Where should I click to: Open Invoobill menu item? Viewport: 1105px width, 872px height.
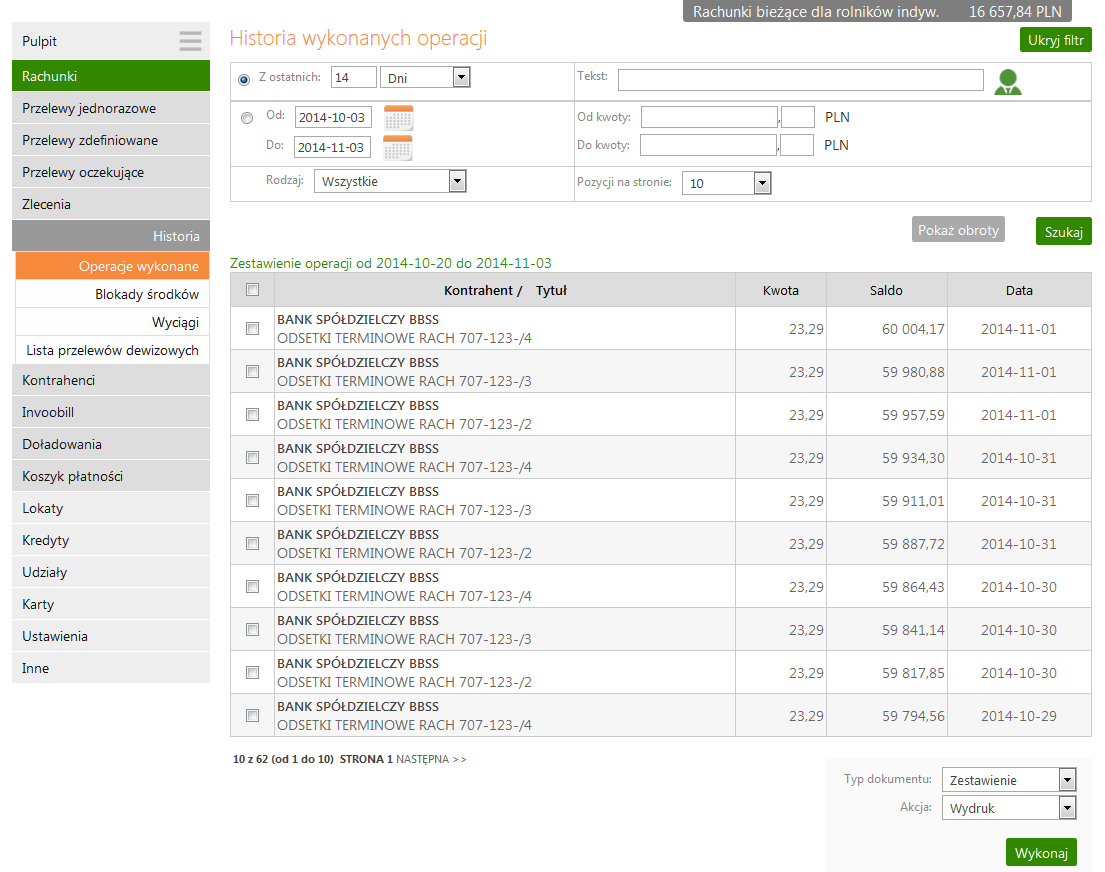(x=111, y=412)
